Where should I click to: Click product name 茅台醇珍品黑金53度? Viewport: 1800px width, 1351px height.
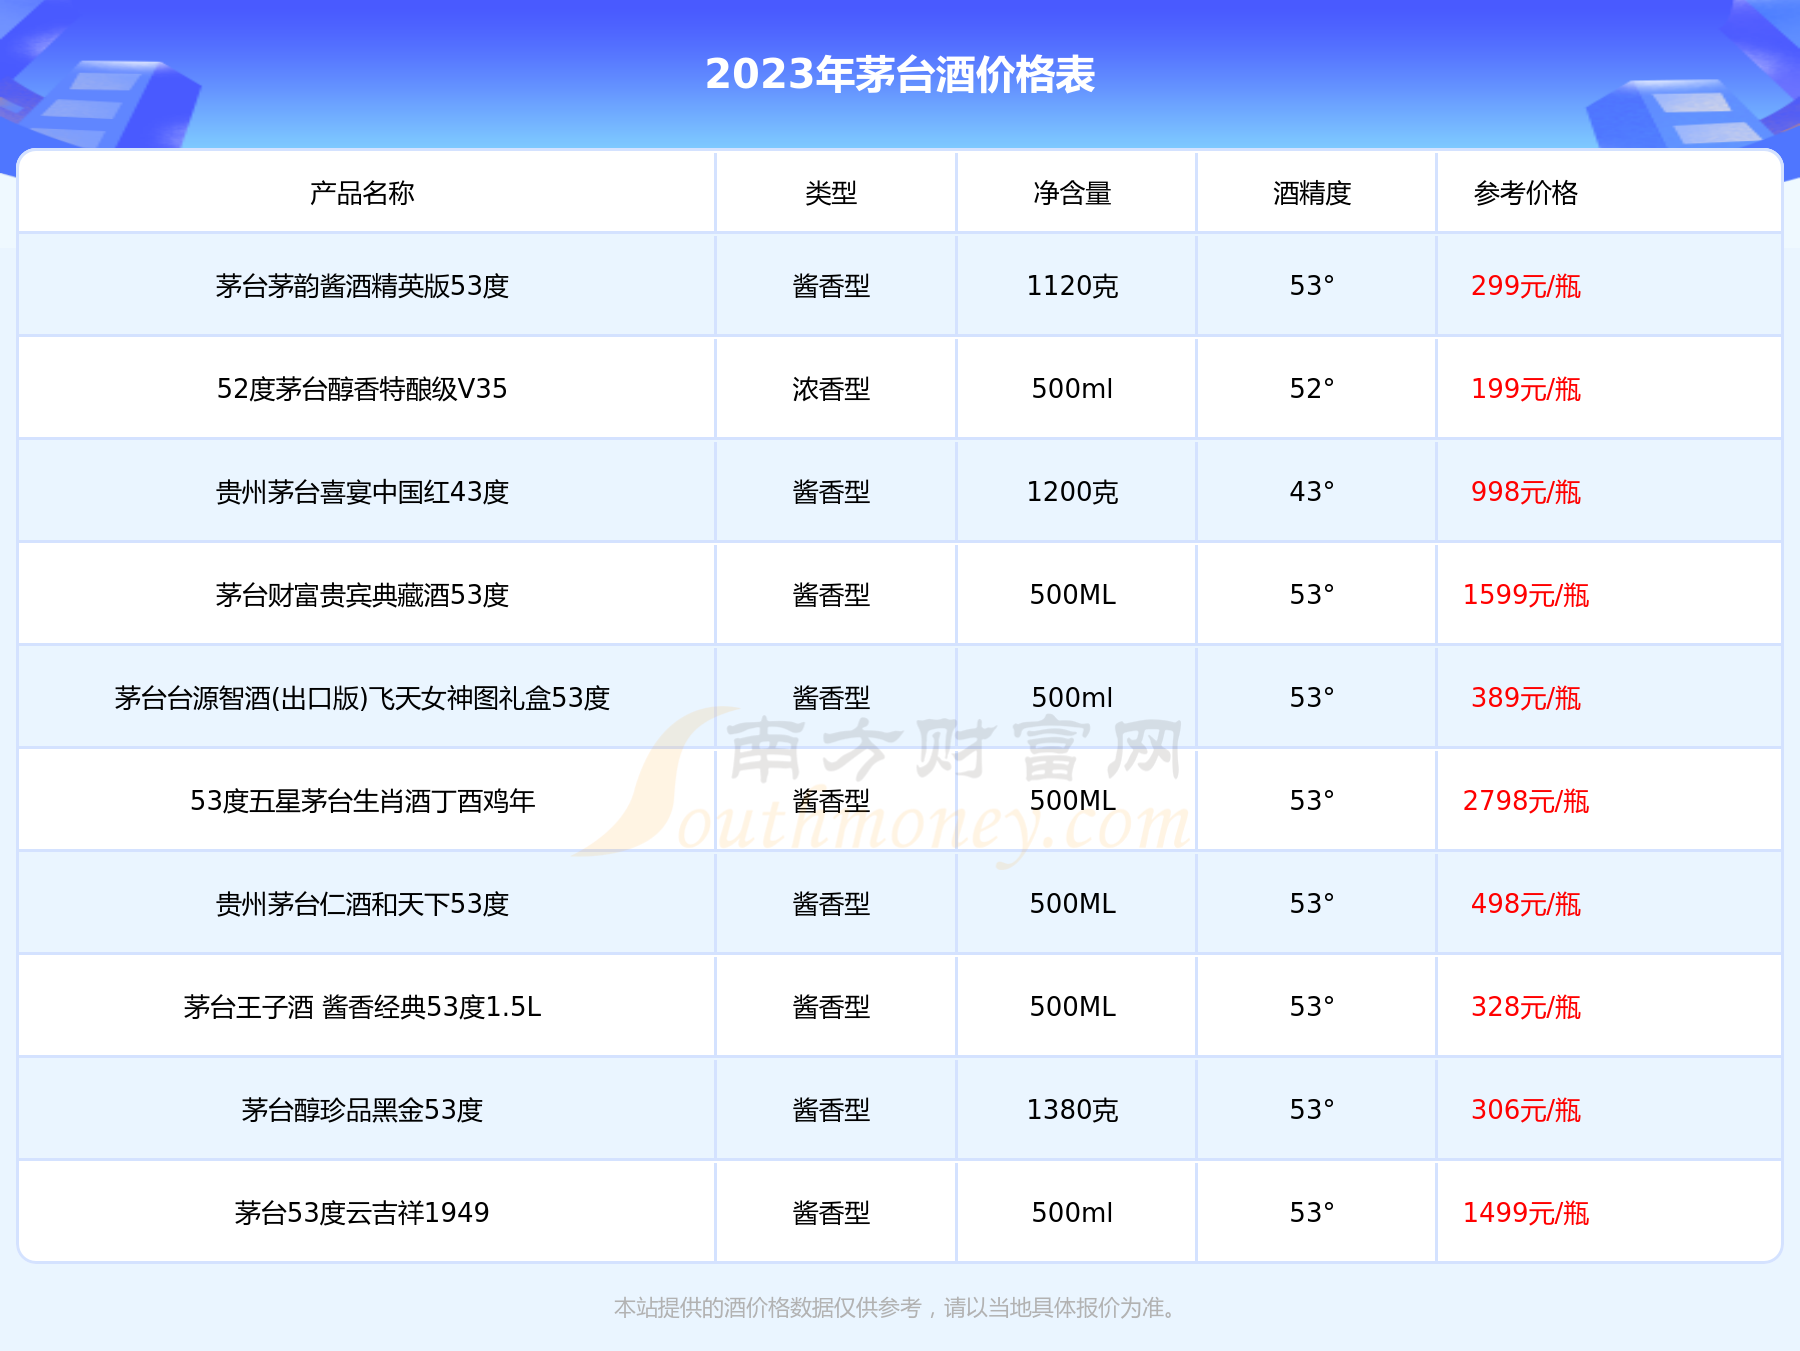(x=363, y=1110)
